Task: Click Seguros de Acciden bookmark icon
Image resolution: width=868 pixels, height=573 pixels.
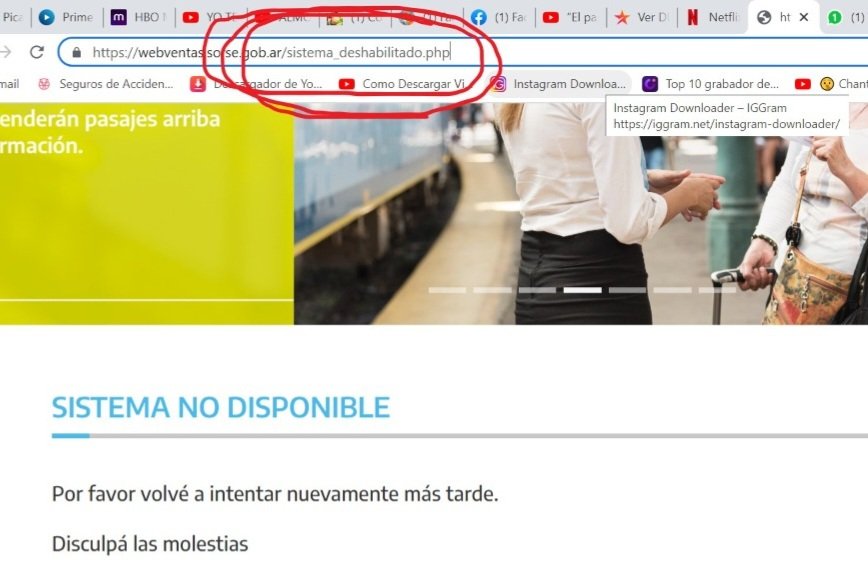Action: (x=44, y=84)
